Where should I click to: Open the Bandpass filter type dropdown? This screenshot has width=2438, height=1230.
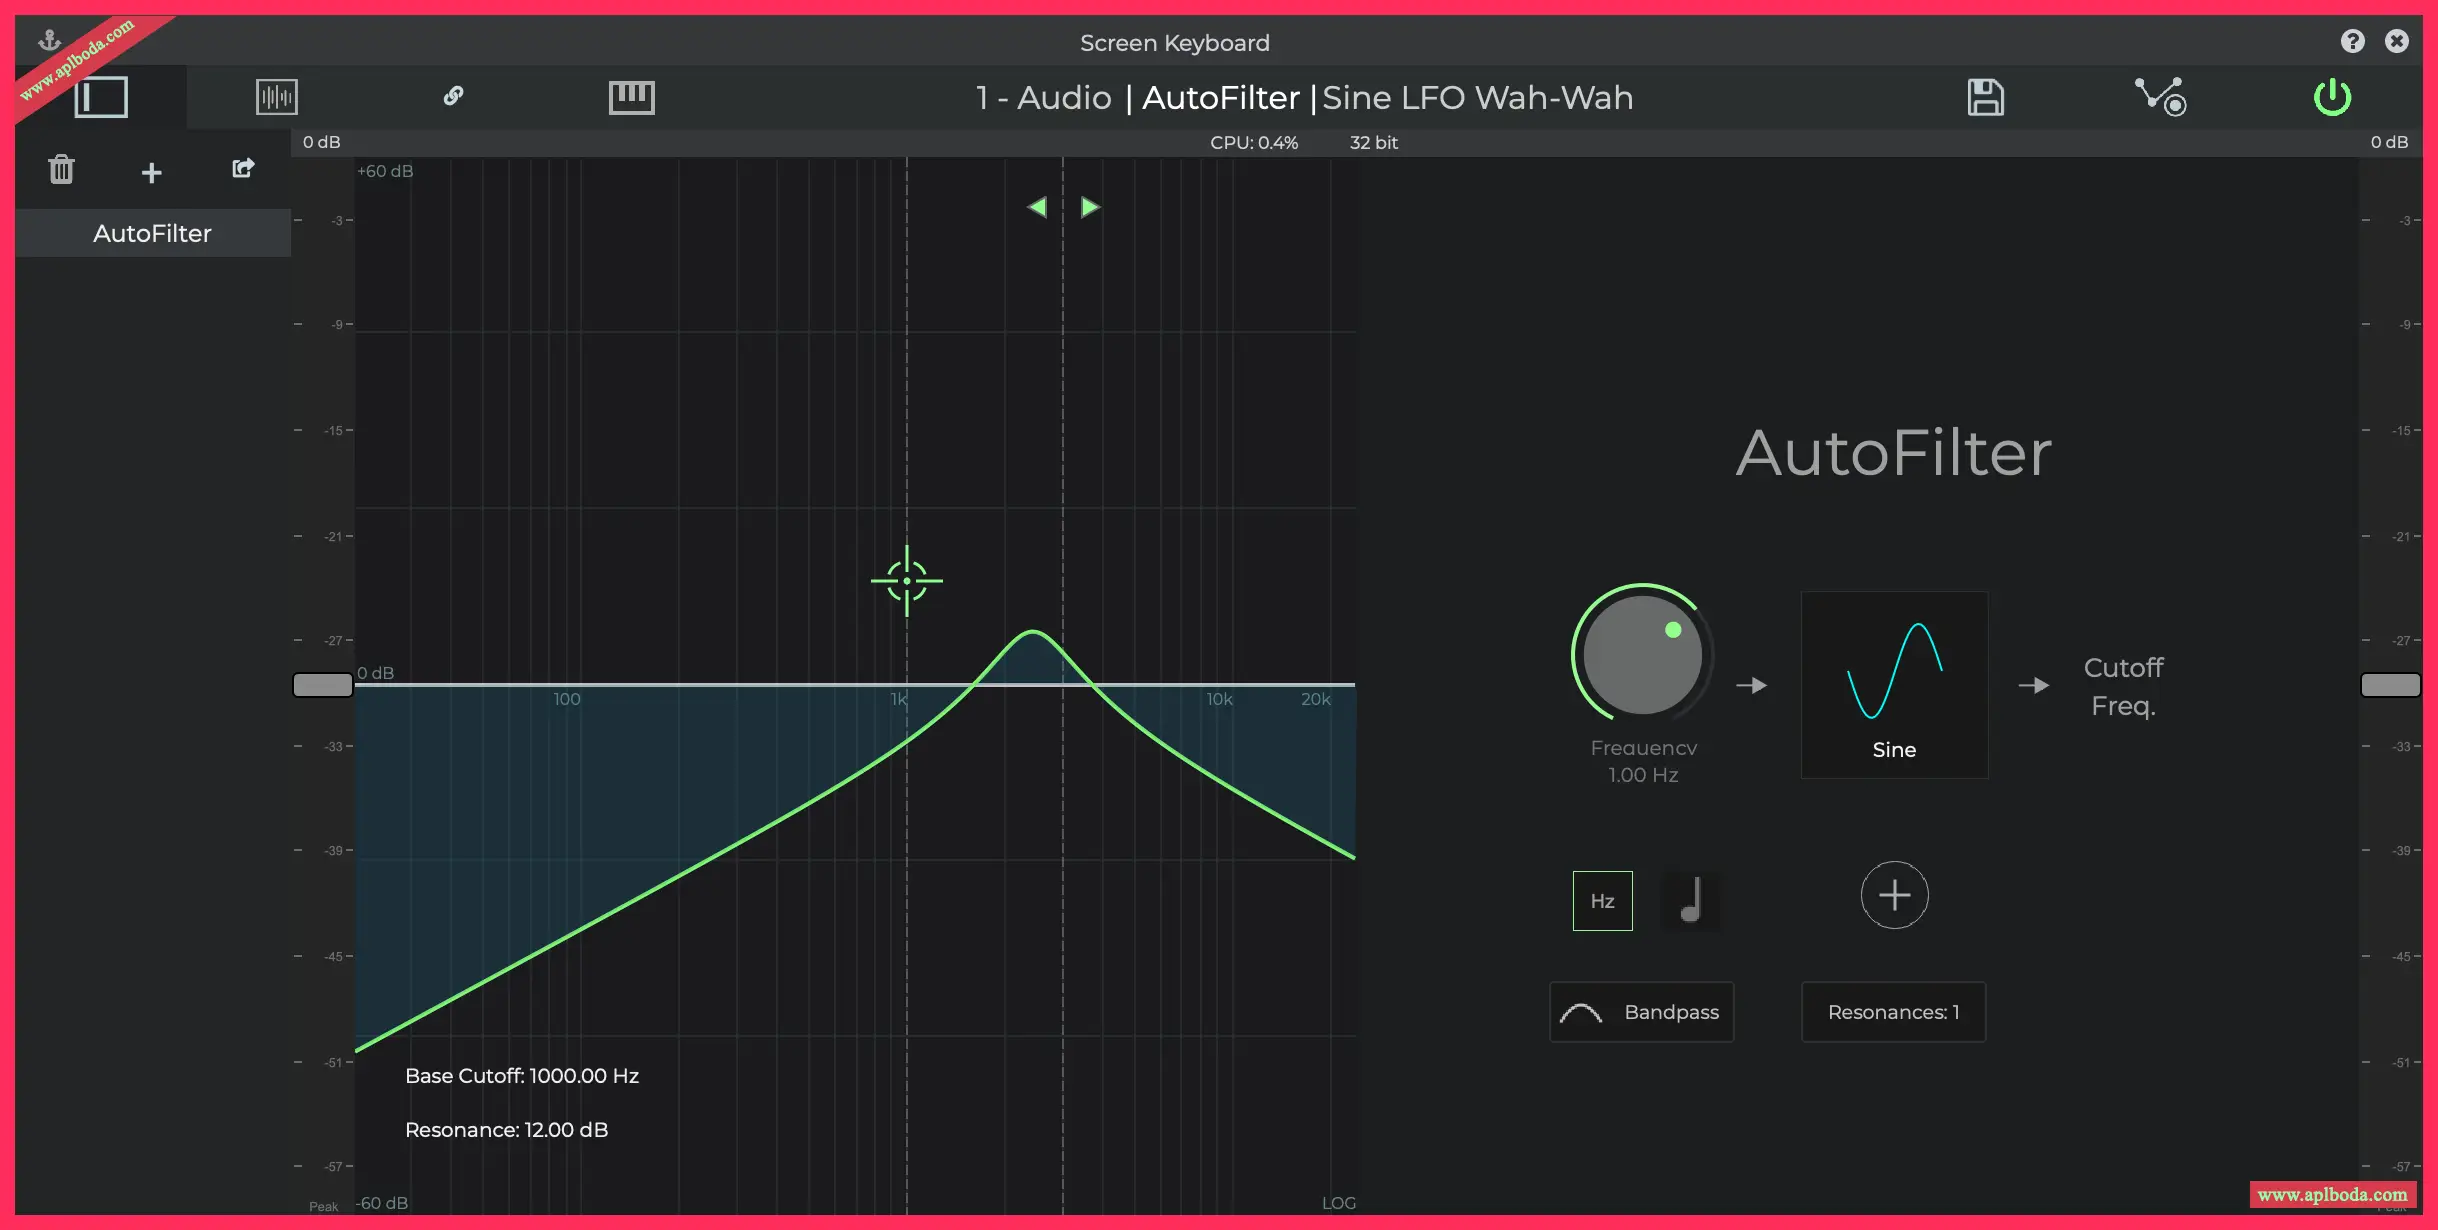tap(1641, 1012)
